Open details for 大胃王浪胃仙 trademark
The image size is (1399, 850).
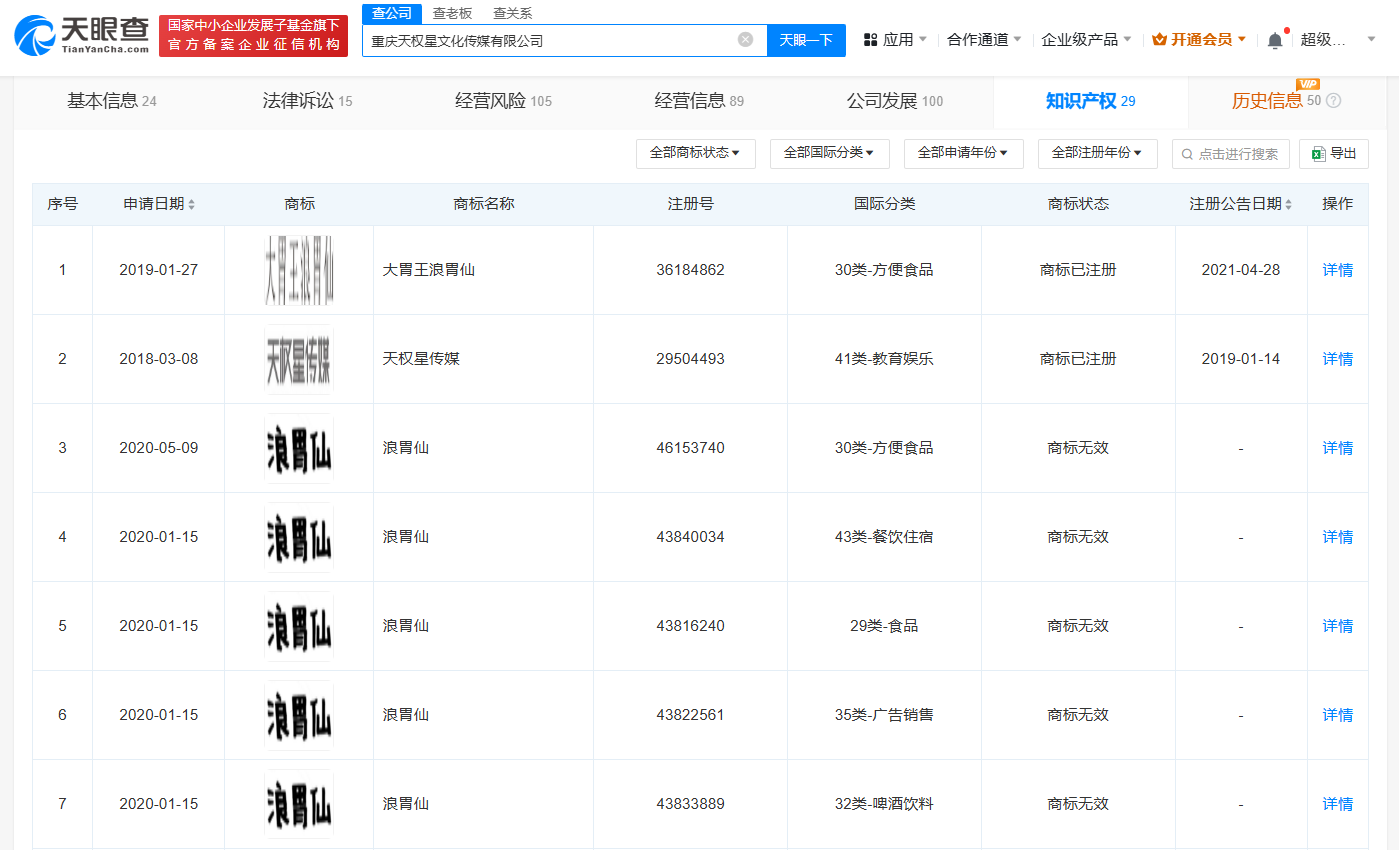[x=1337, y=270]
